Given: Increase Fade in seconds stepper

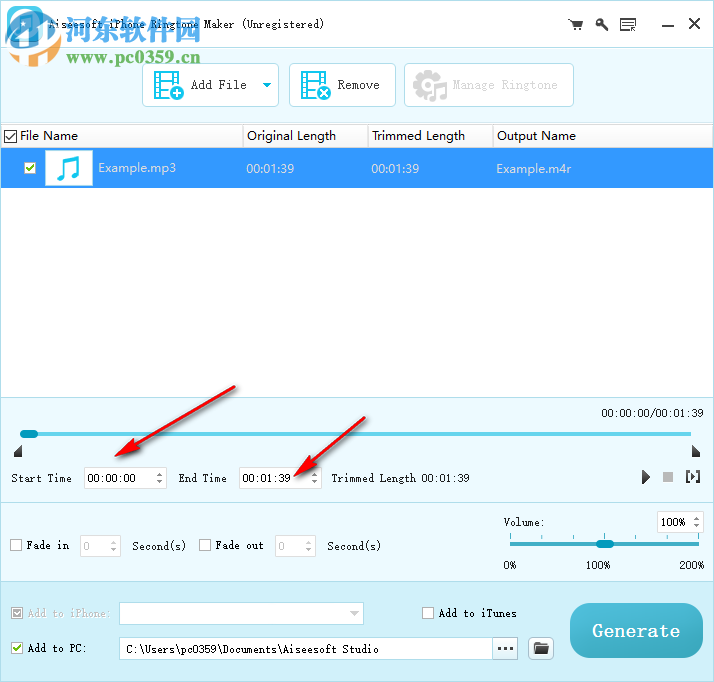Looking at the screenshot, I should tap(113, 542).
